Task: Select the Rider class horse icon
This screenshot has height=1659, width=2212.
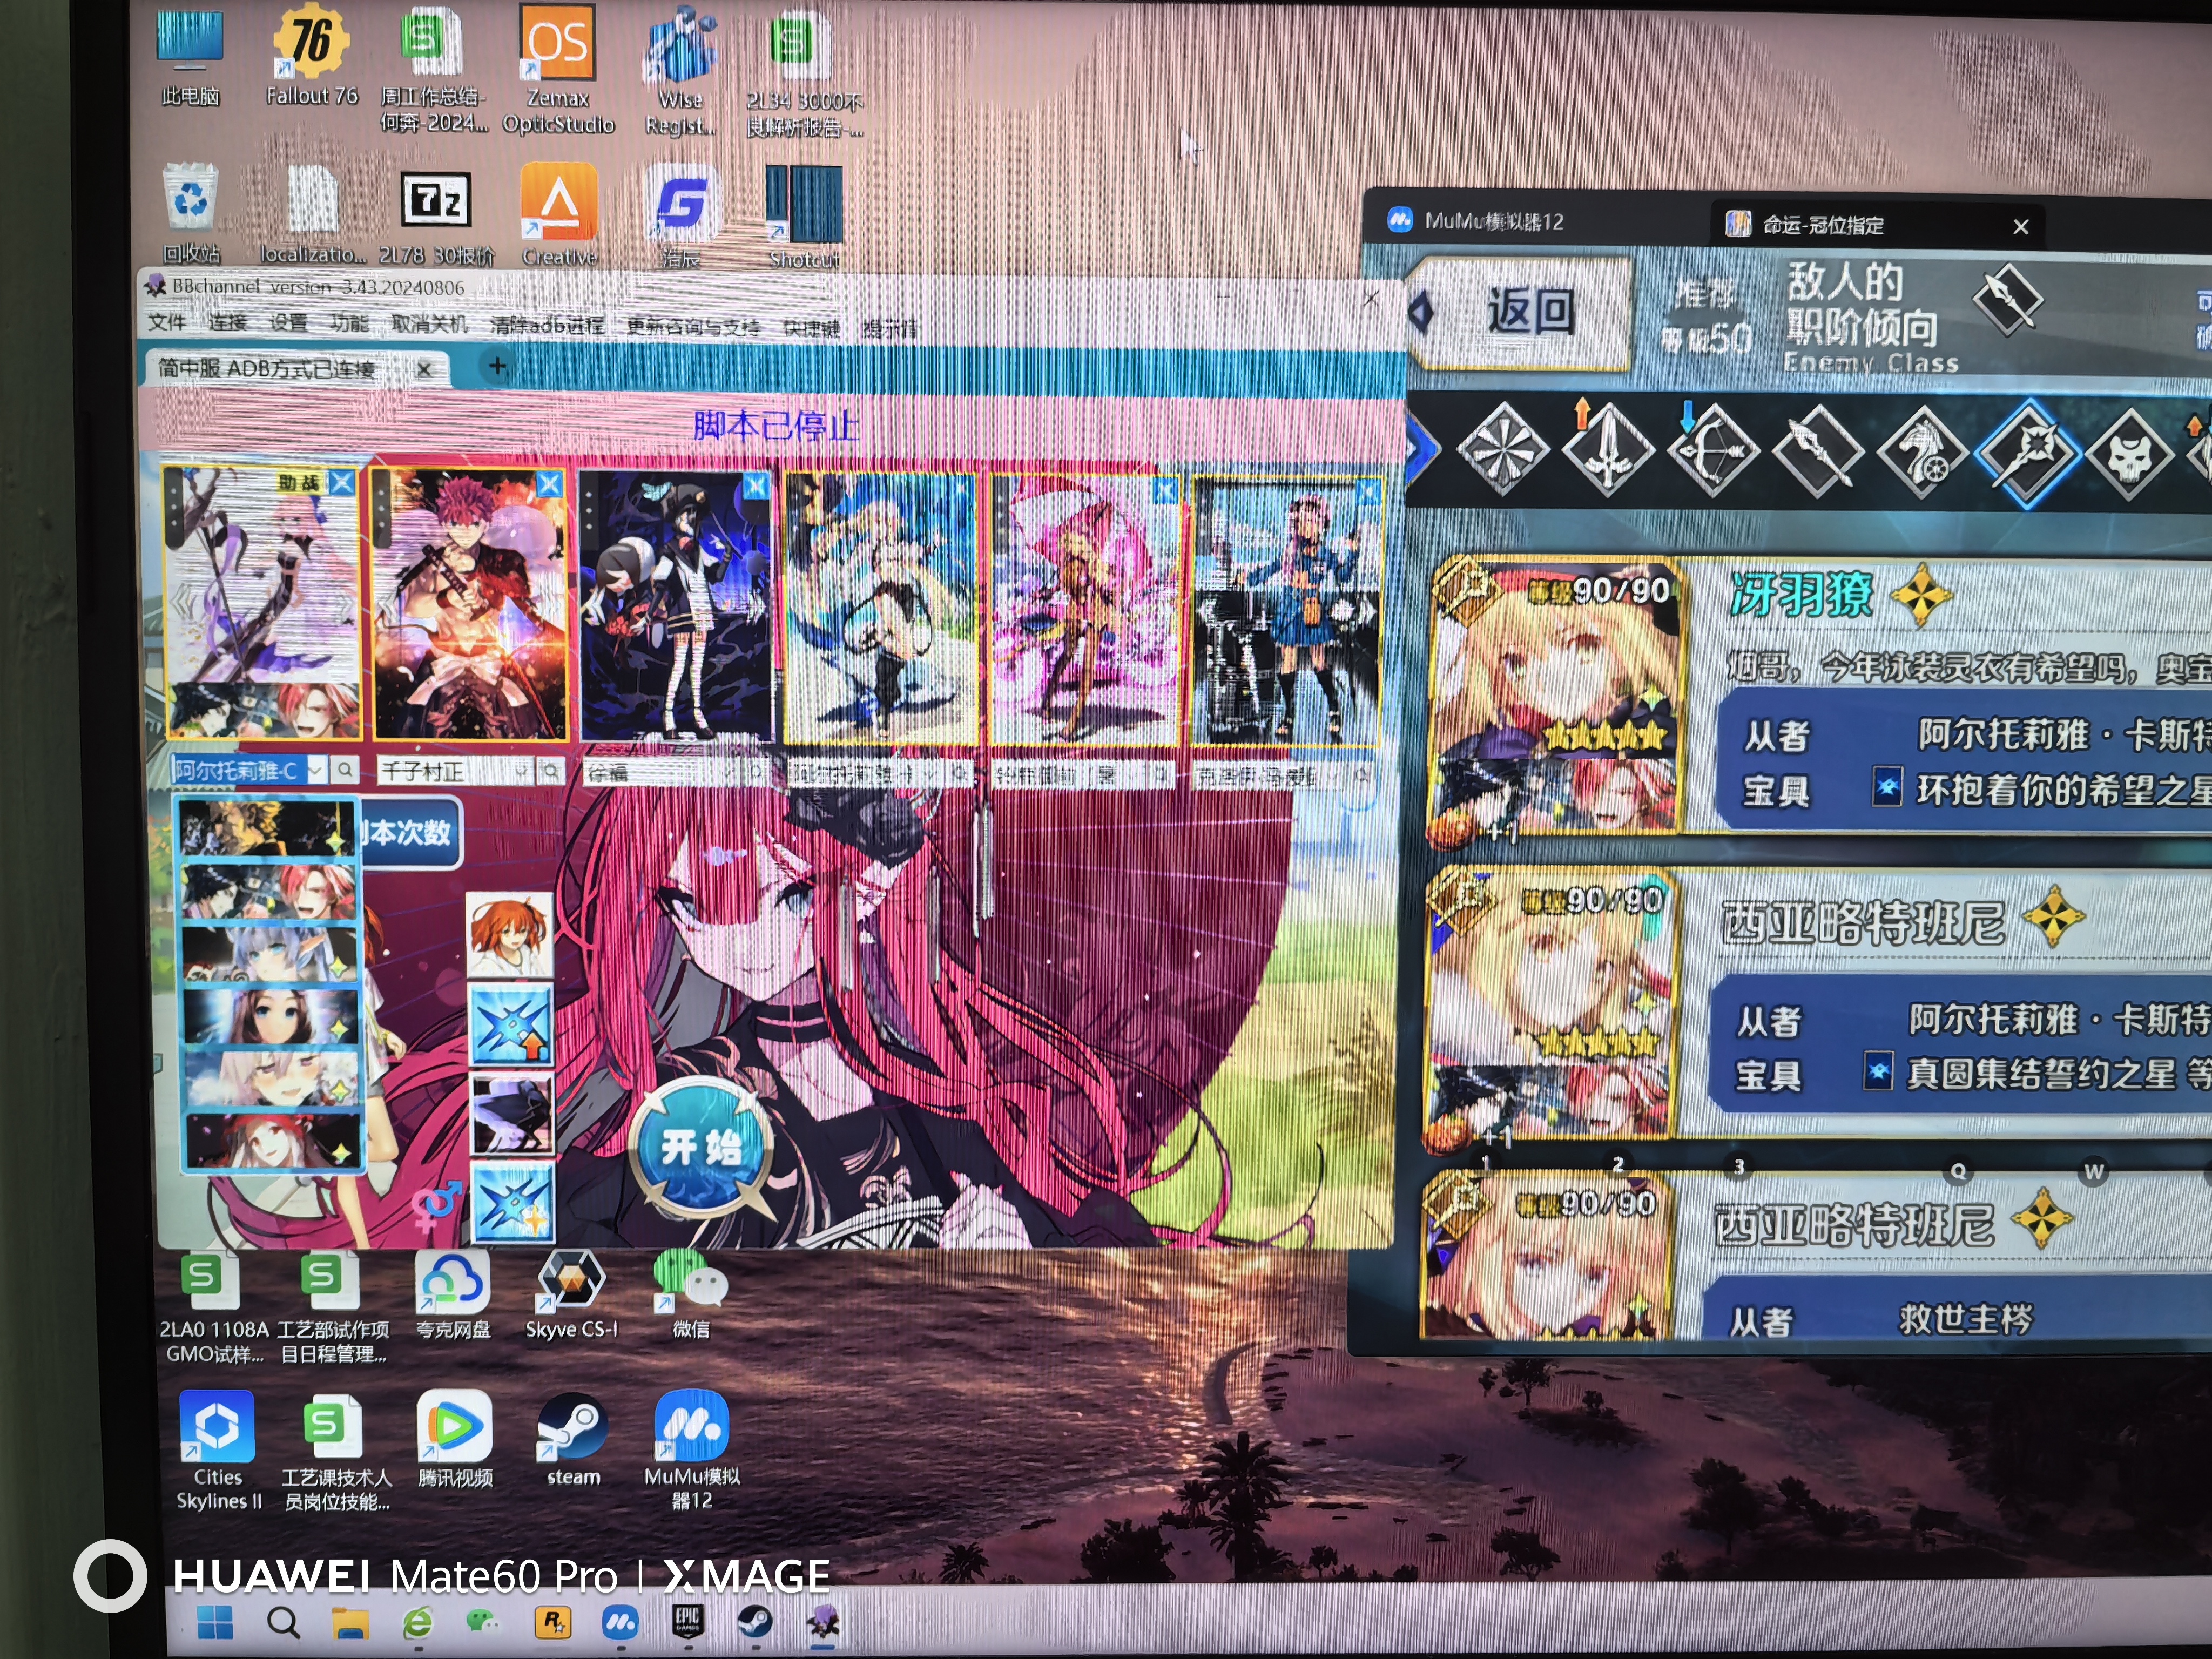Action: point(1923,452)
